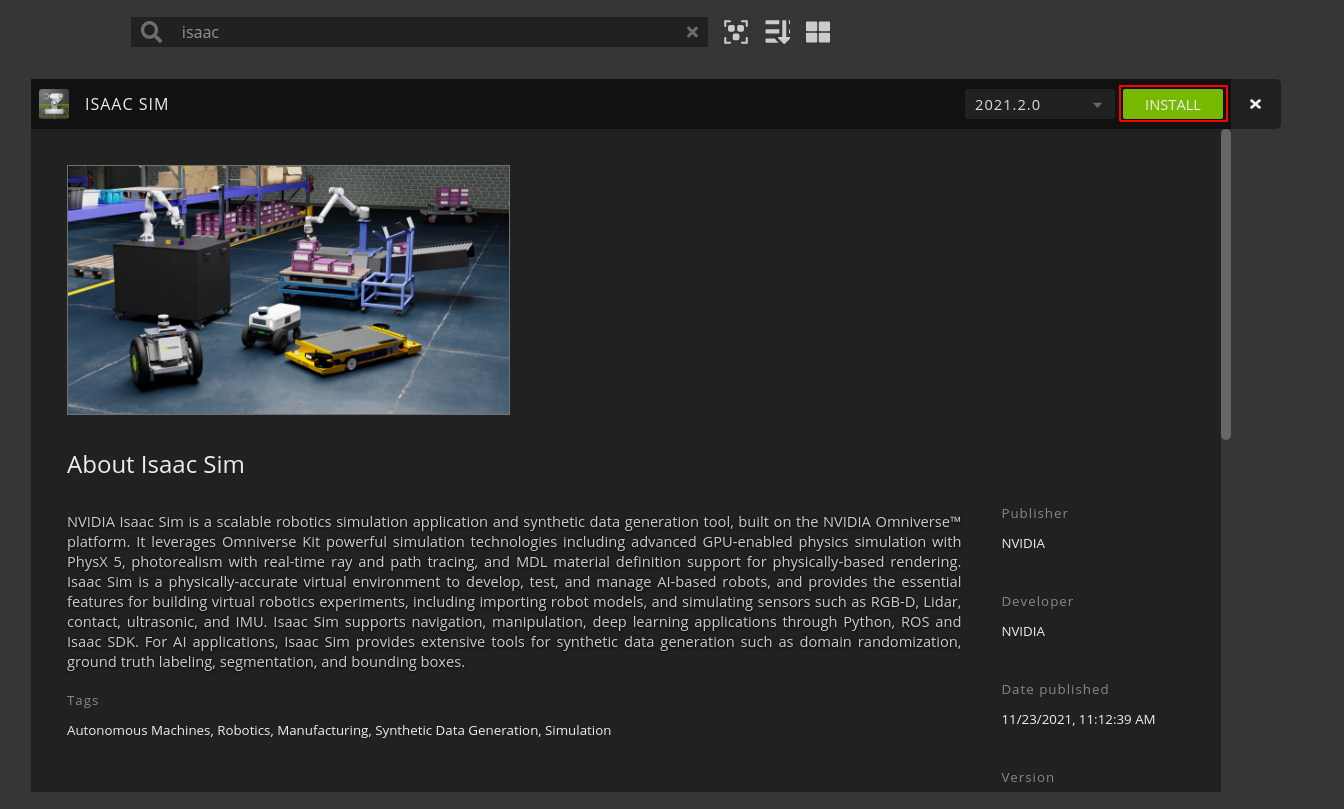The image size is (1344, 809).
Task: Click the details panel vertical scrollbar
Action: [1226, 284]
